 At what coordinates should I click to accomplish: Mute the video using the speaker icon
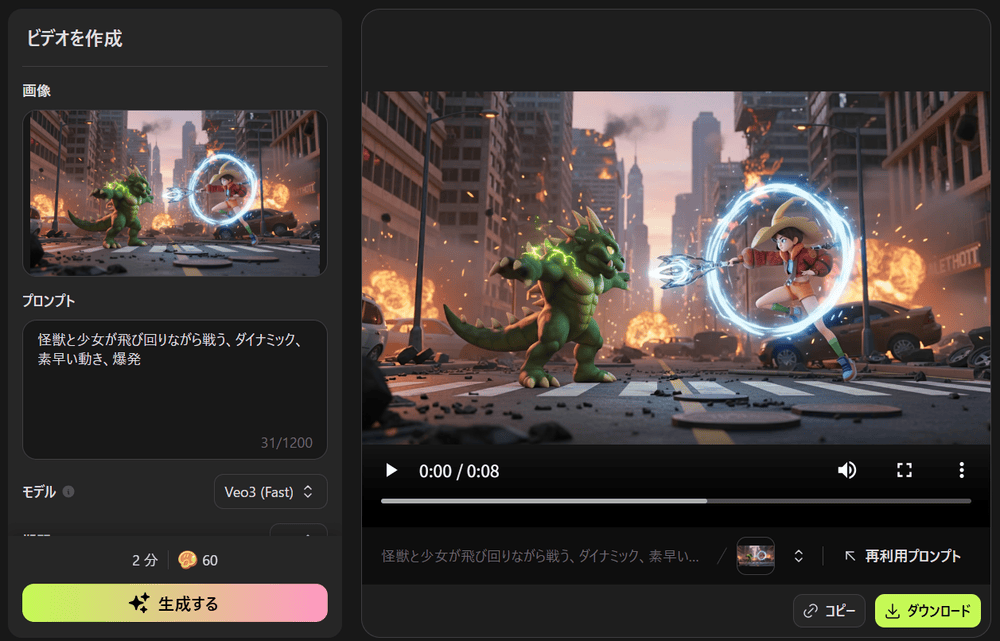point(847,471)
